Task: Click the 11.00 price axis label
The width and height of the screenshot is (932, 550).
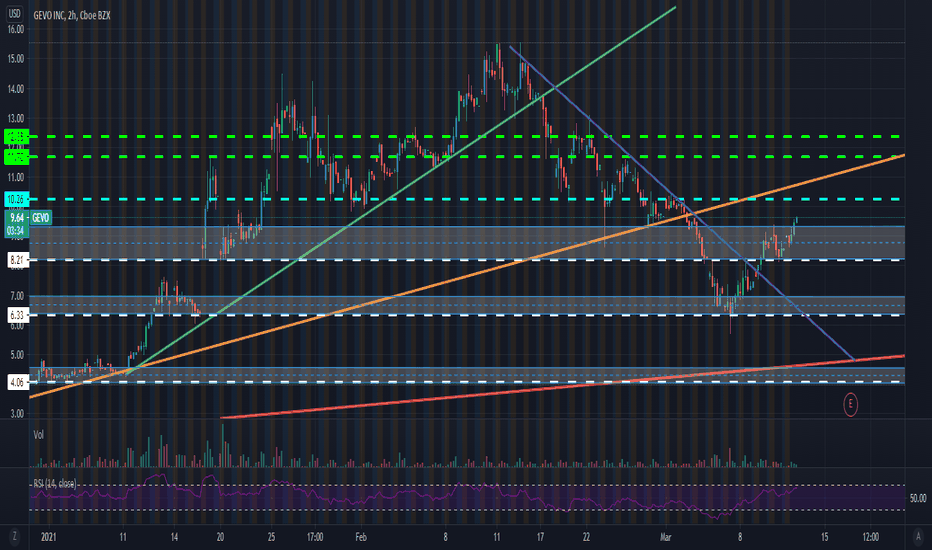Action: 16,177
